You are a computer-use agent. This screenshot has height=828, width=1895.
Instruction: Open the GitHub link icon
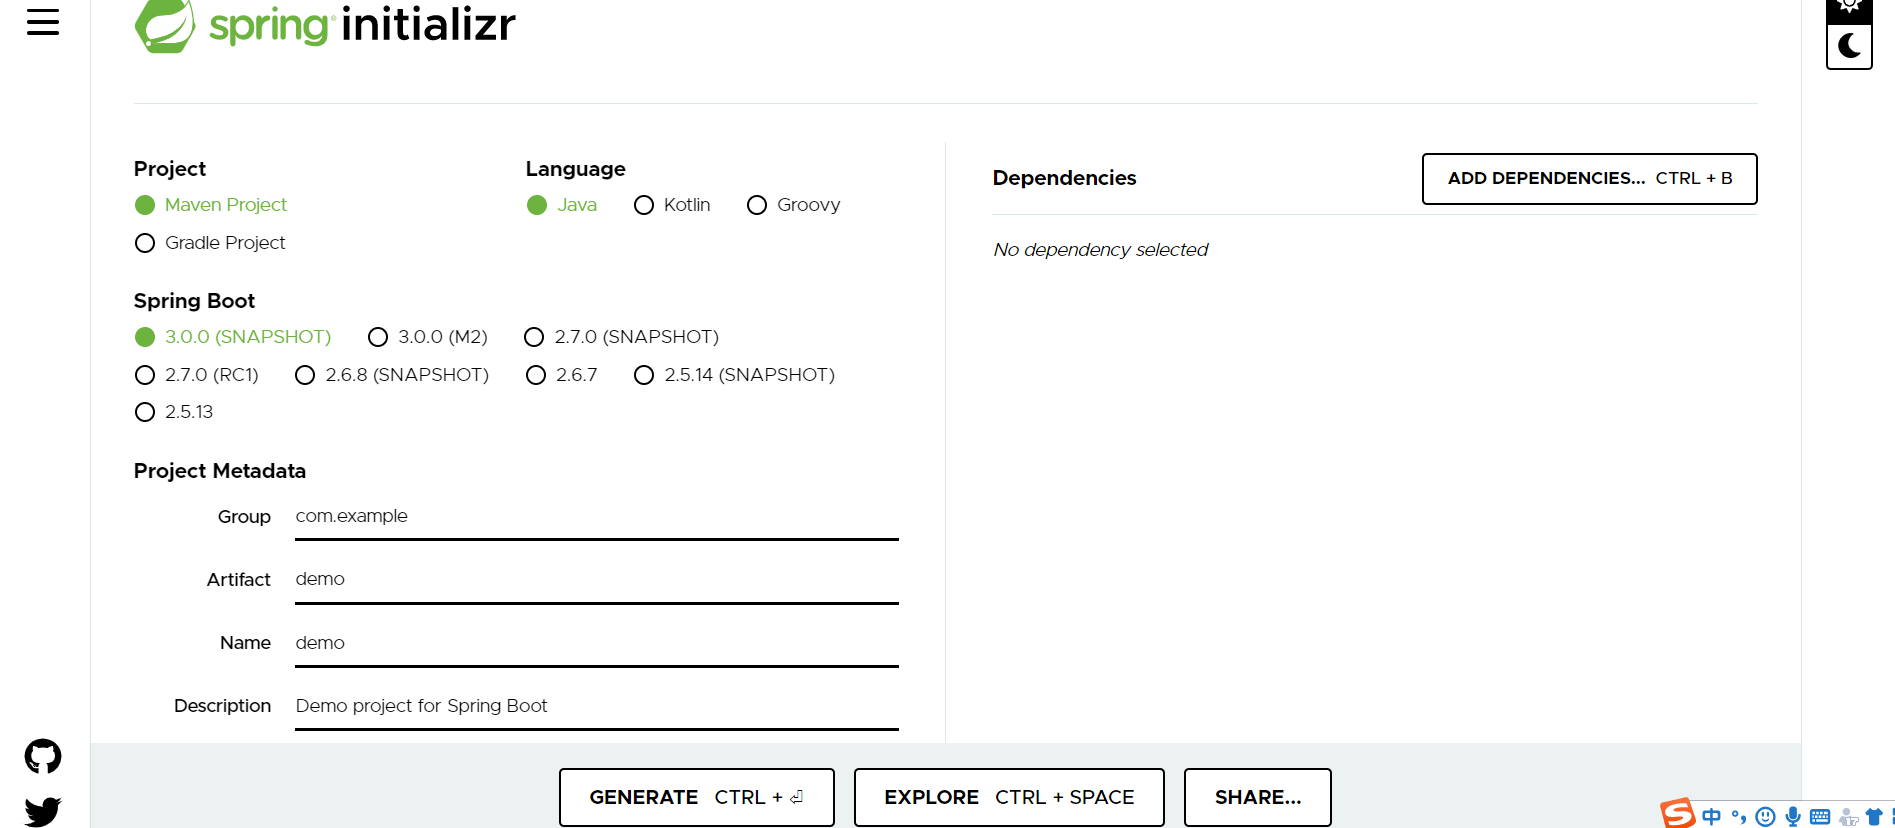click(x=43, y=757)
